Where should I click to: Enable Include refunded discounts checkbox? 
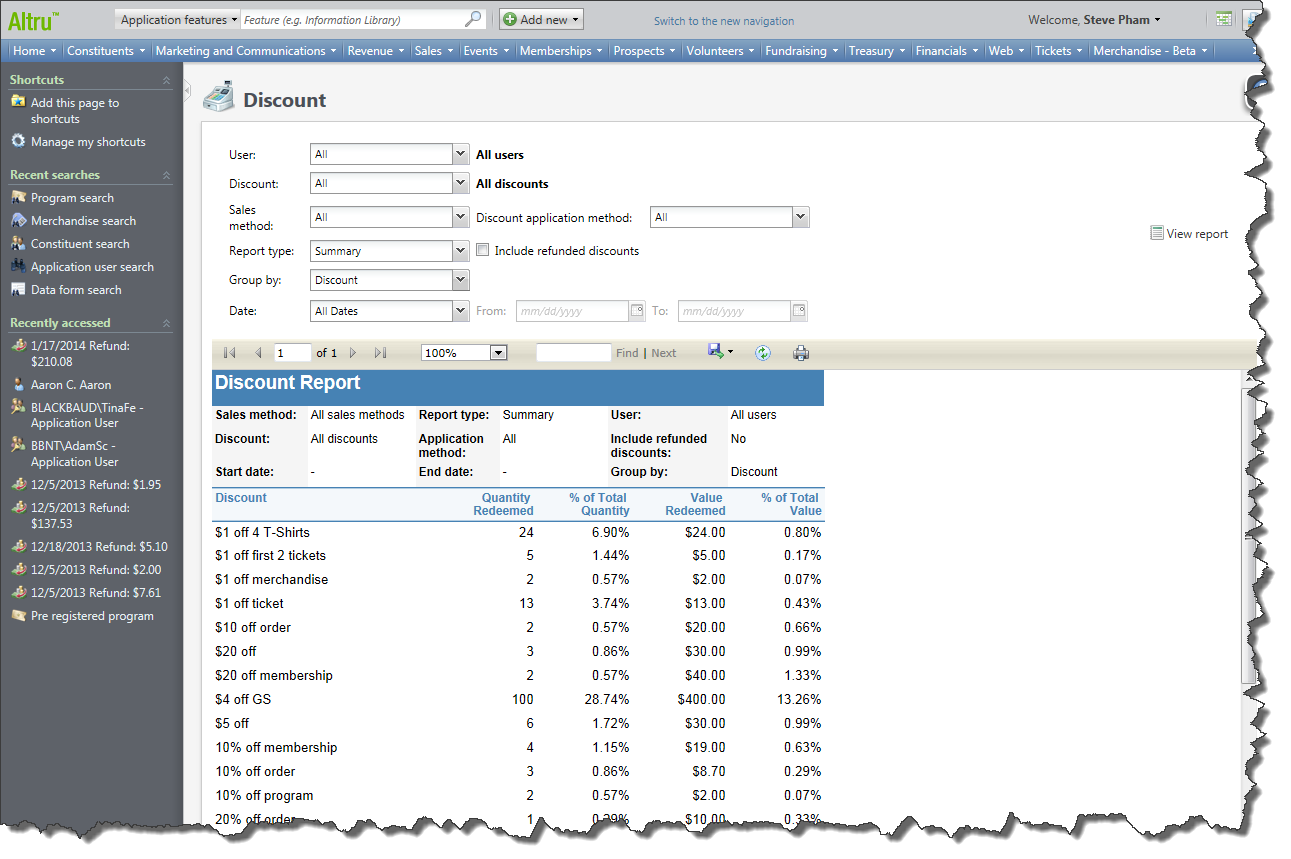483,251
